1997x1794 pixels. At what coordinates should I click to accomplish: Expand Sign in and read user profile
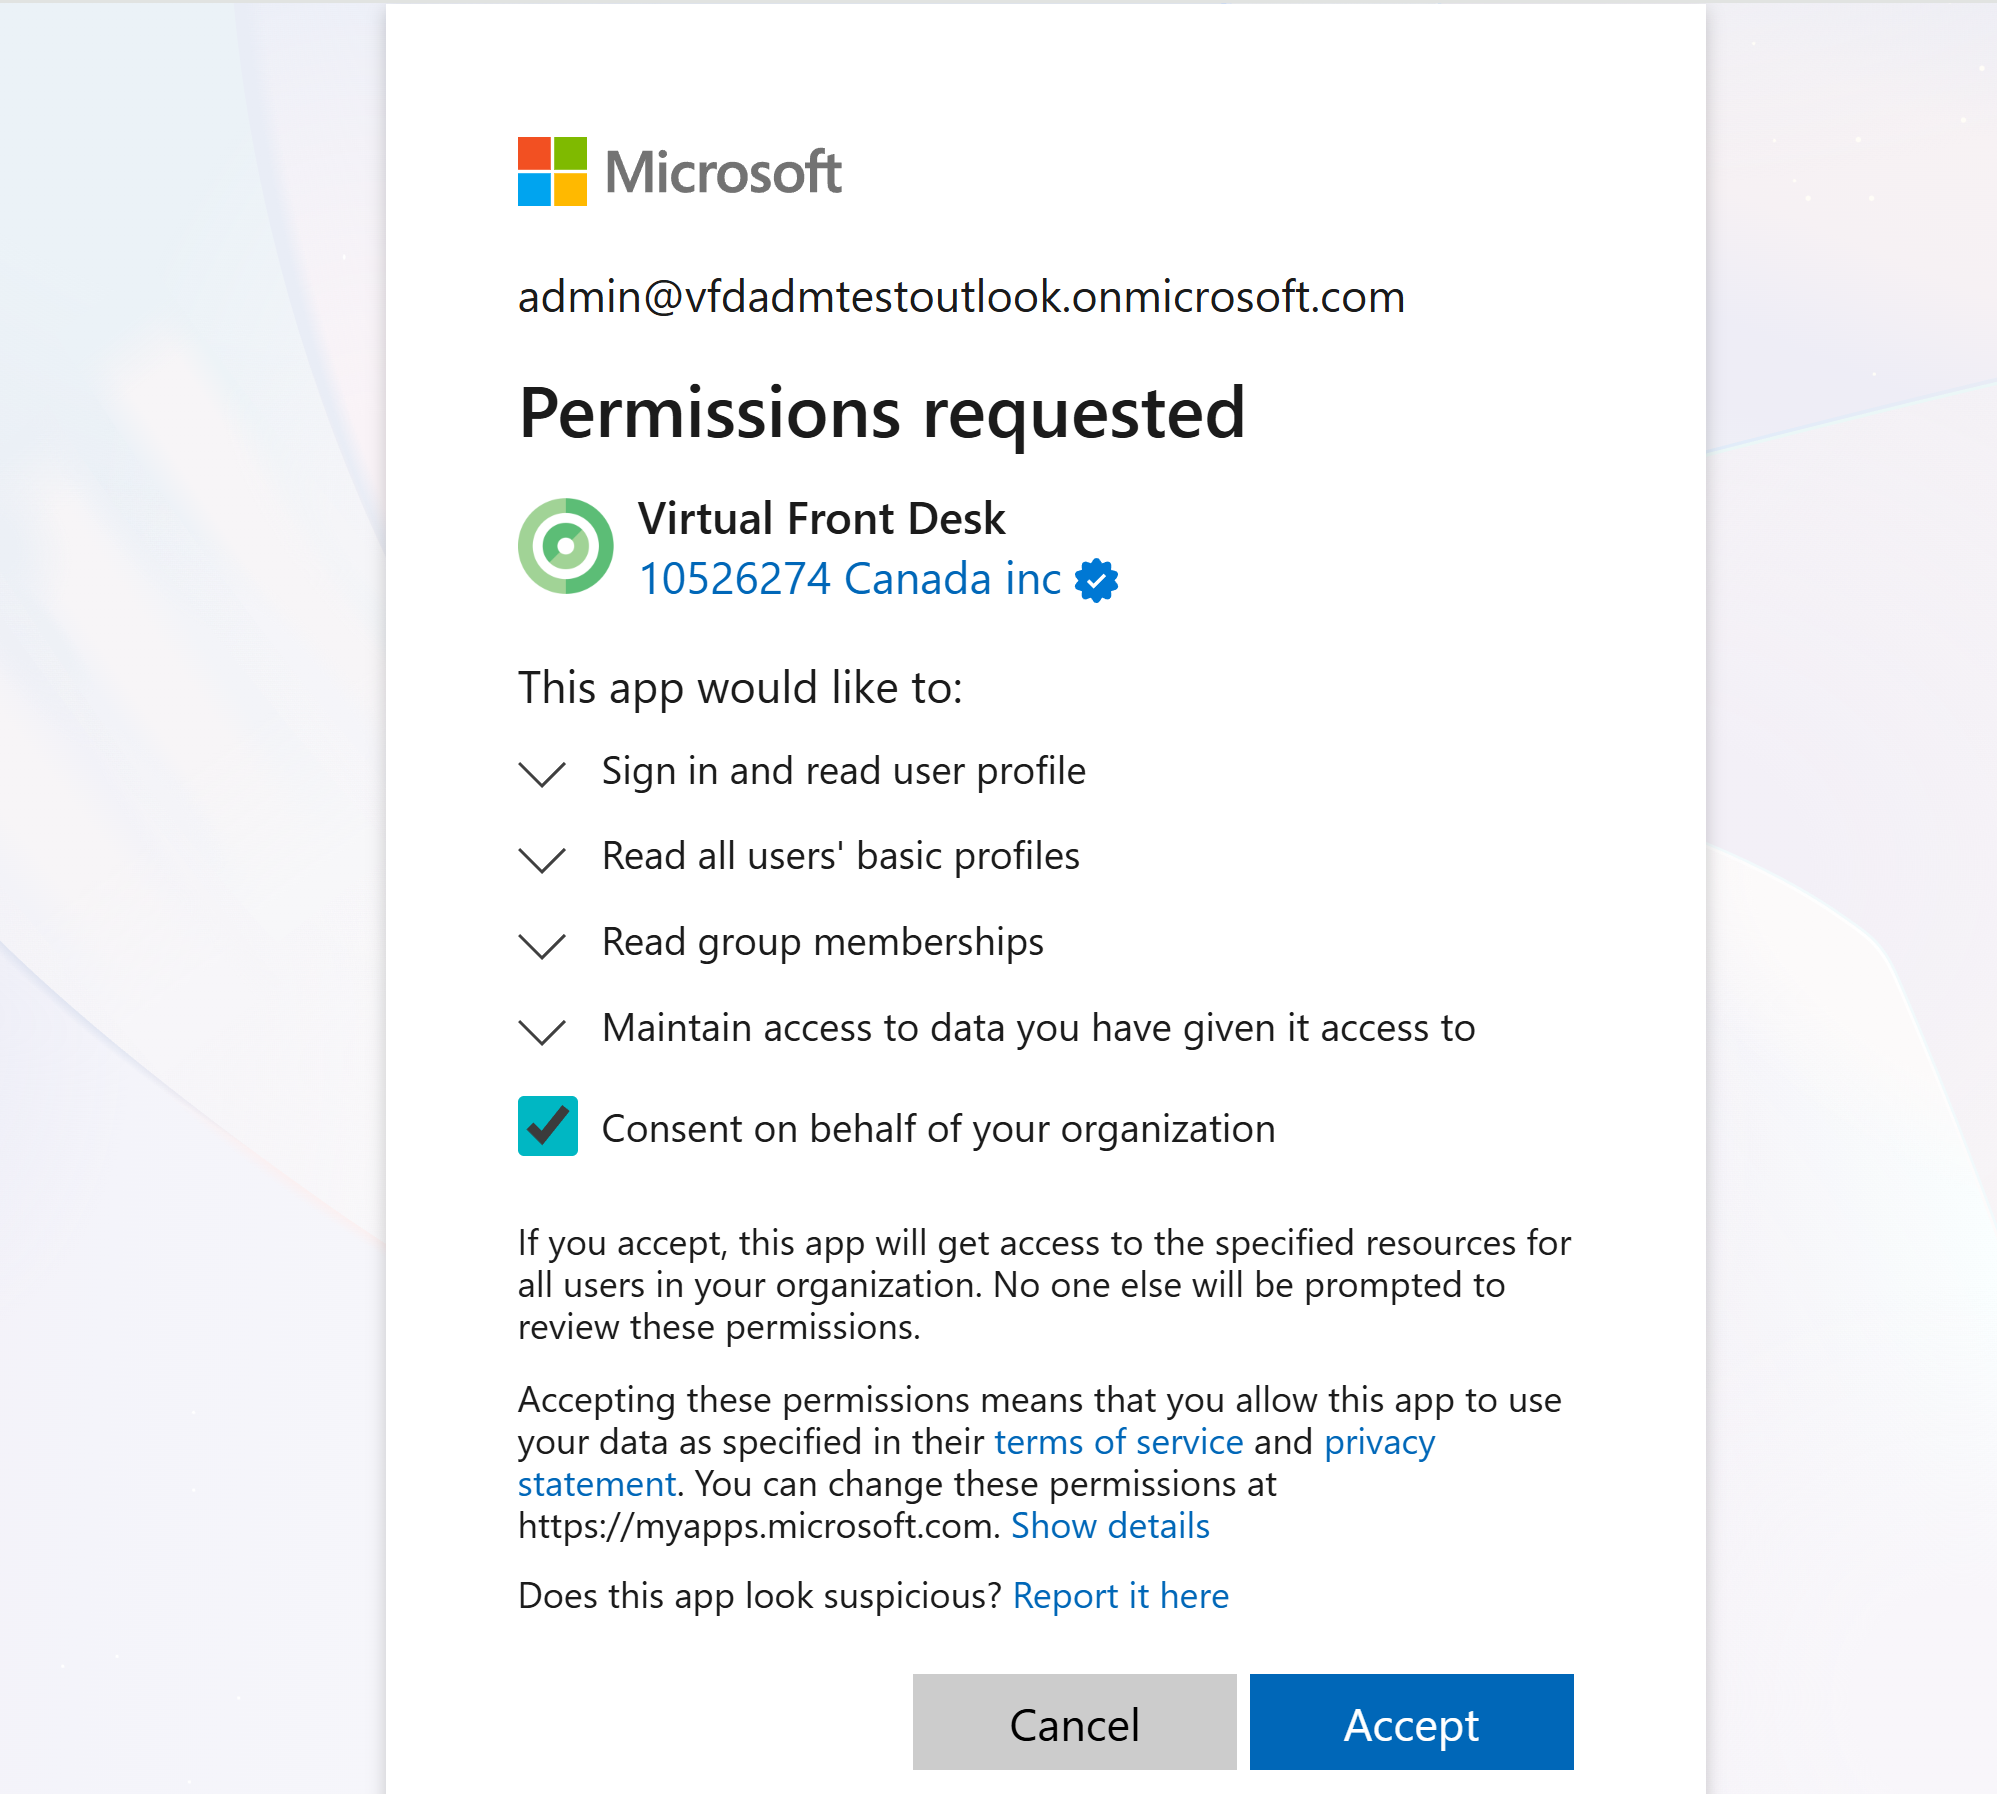(542, 773)
